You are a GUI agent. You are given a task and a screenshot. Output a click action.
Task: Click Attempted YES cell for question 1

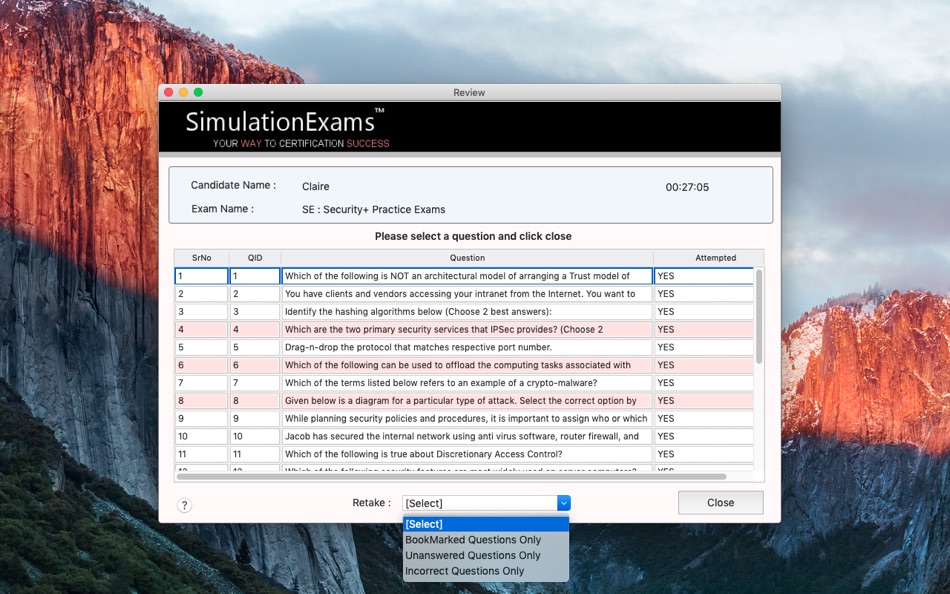(x=704, y=276)
